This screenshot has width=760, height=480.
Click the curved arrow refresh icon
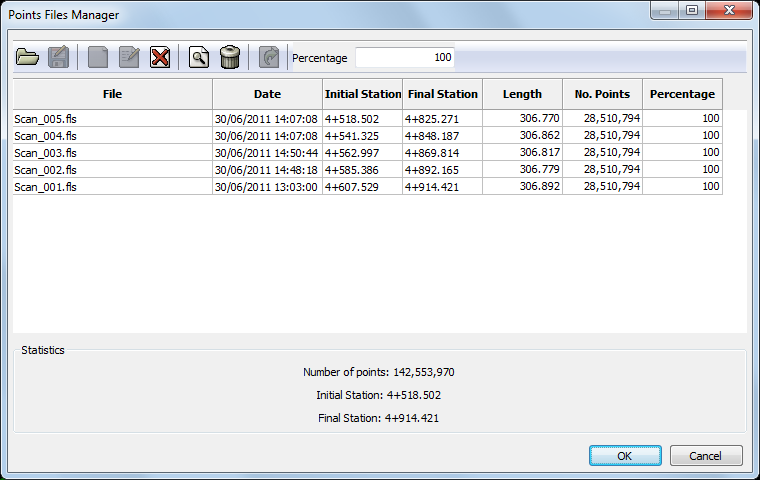(269, 57)
